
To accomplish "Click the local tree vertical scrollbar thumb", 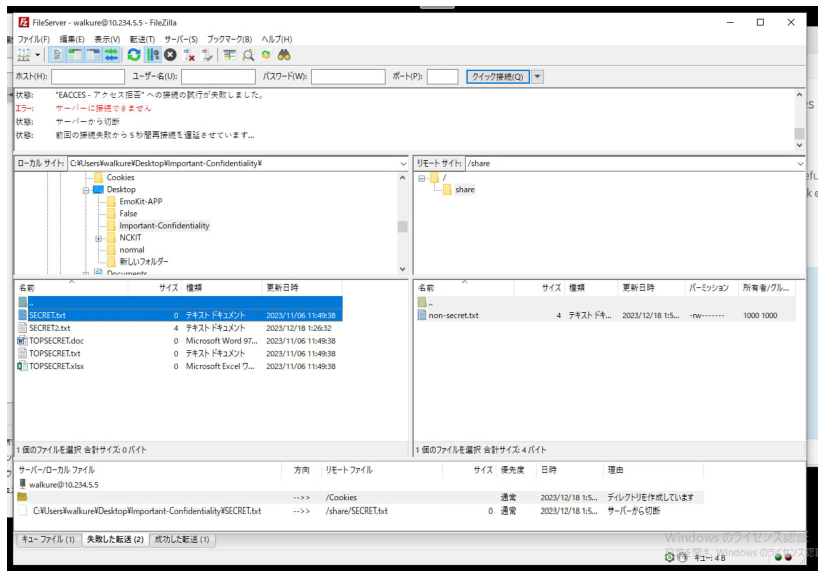I will click(402, 226).
